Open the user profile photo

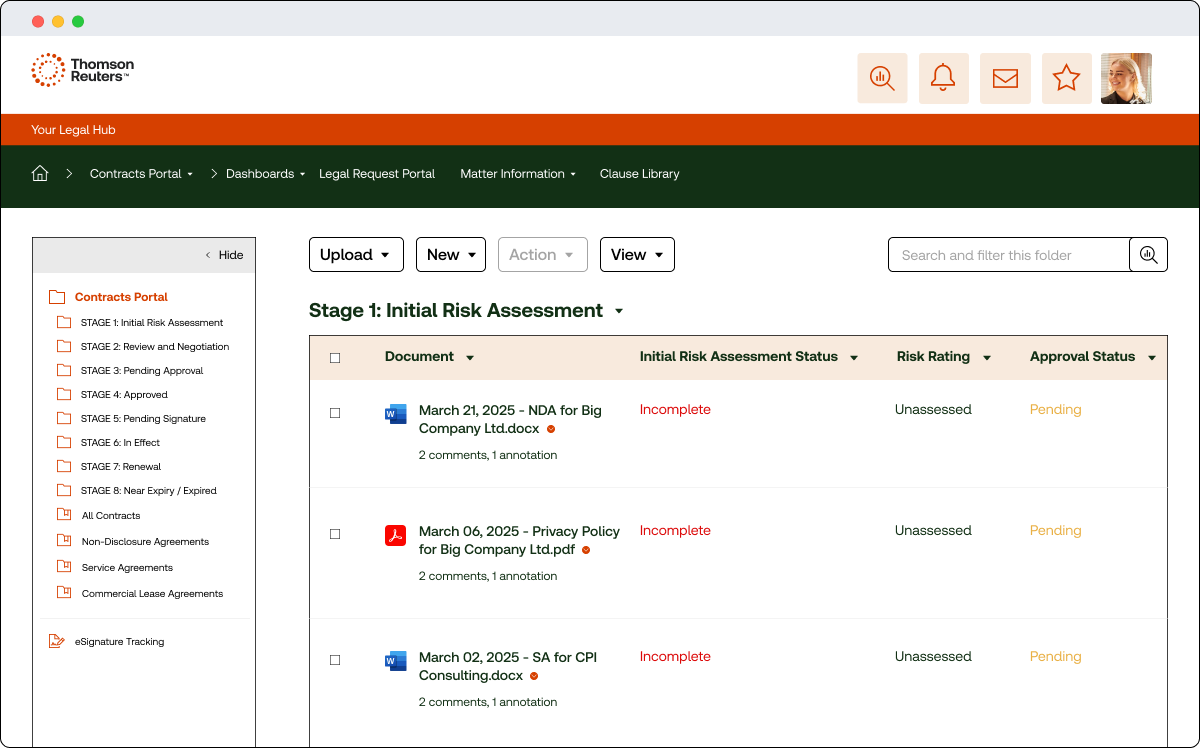(1126, 78)
